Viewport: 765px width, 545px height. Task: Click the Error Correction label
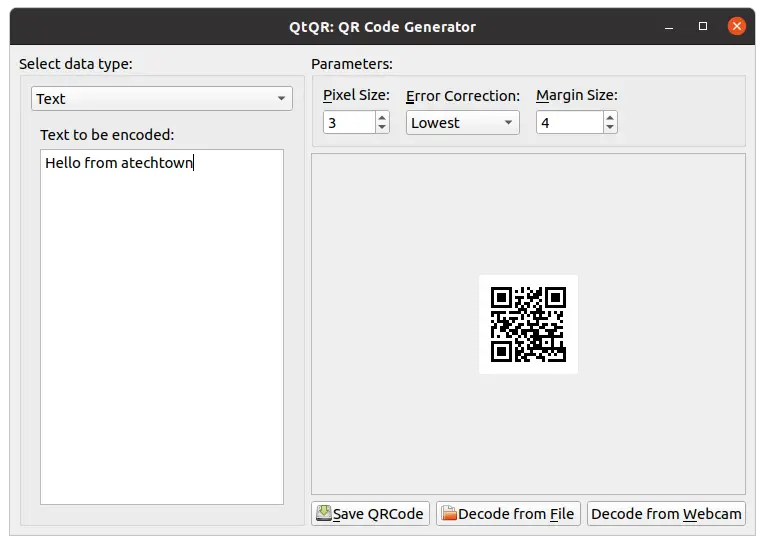point(463,96)
